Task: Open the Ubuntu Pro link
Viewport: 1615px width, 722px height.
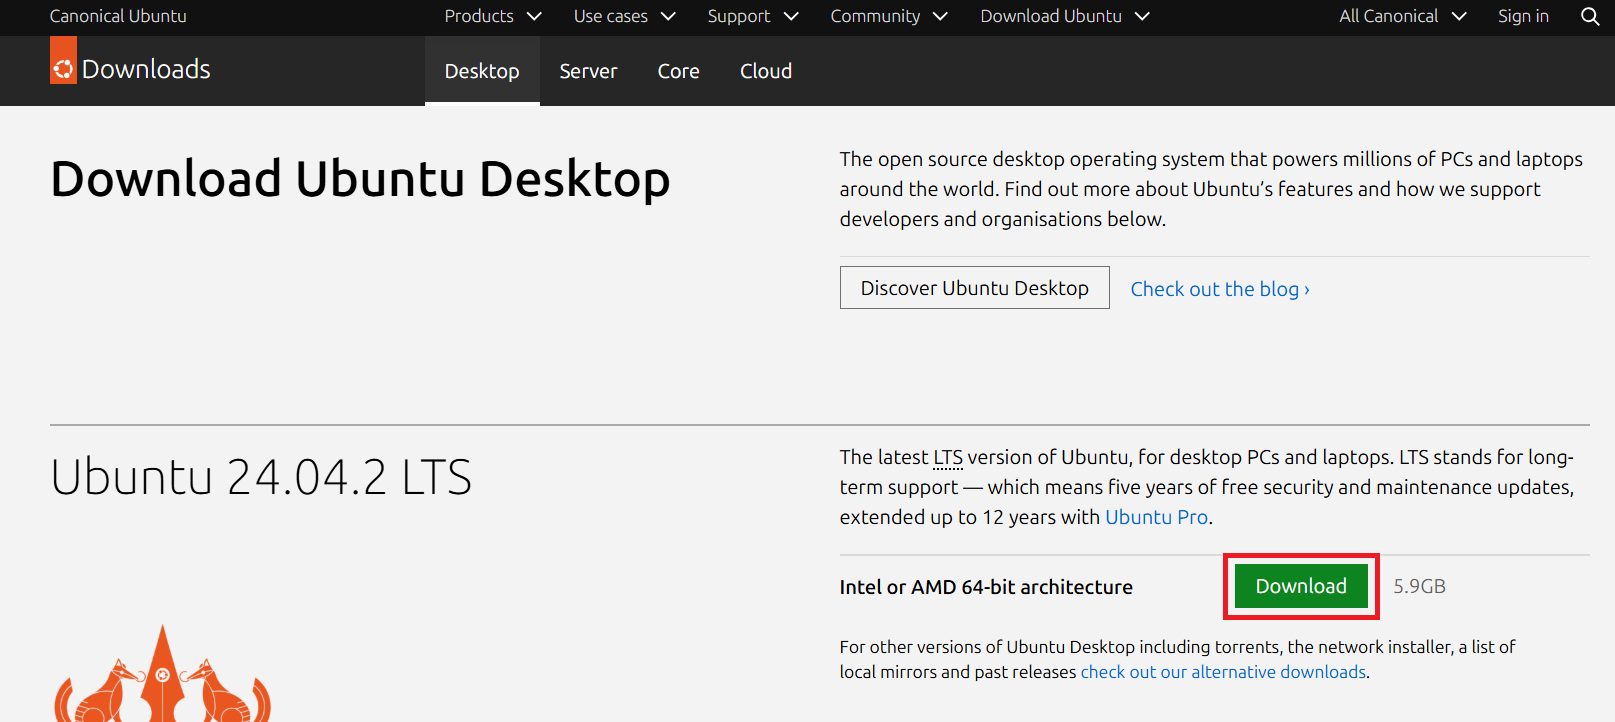Action: coord(1156,517)
